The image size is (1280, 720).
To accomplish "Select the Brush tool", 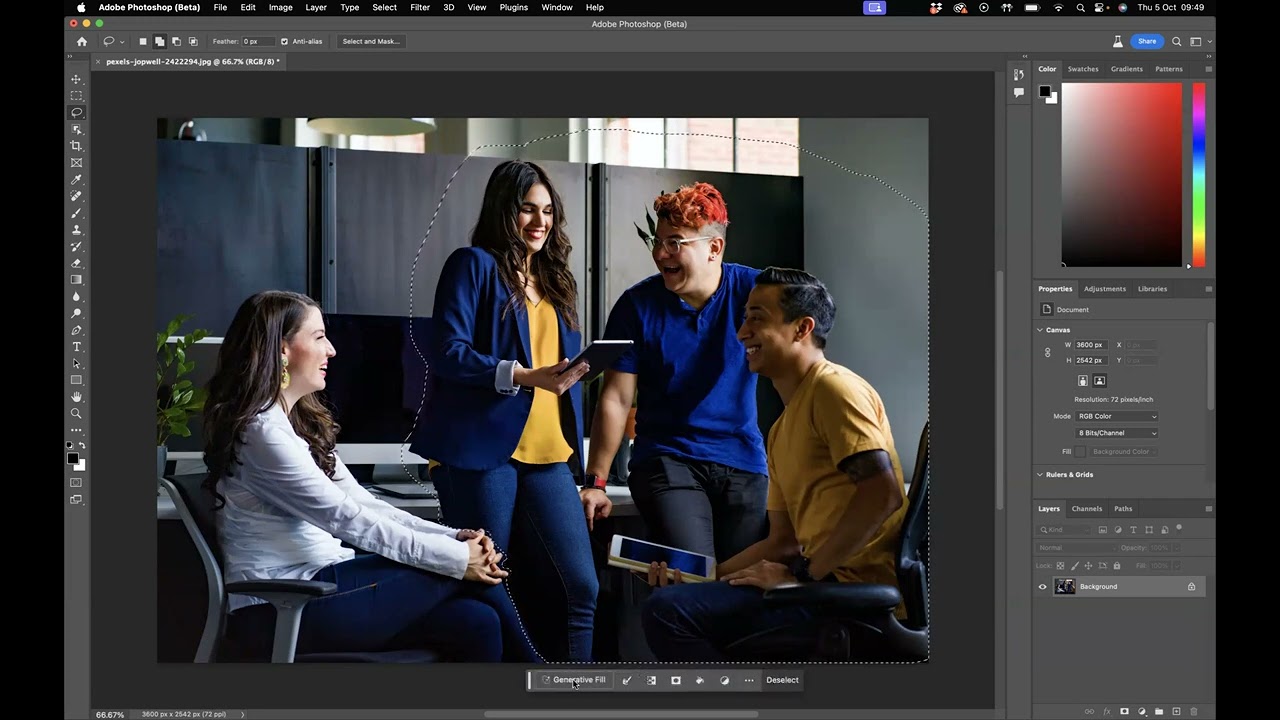I will click(76, 213).
